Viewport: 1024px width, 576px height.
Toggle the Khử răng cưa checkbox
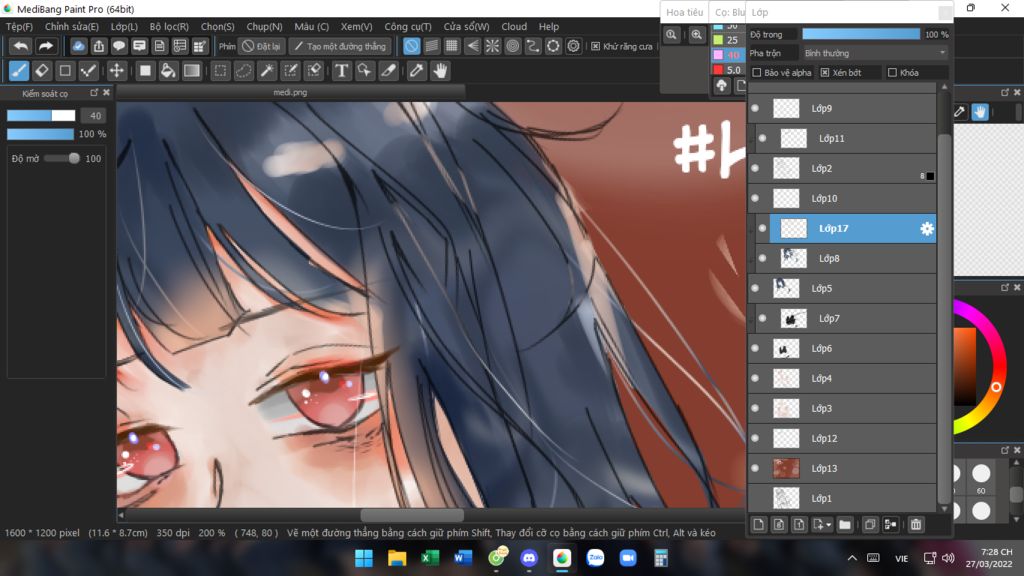click(x=596, y=46)
